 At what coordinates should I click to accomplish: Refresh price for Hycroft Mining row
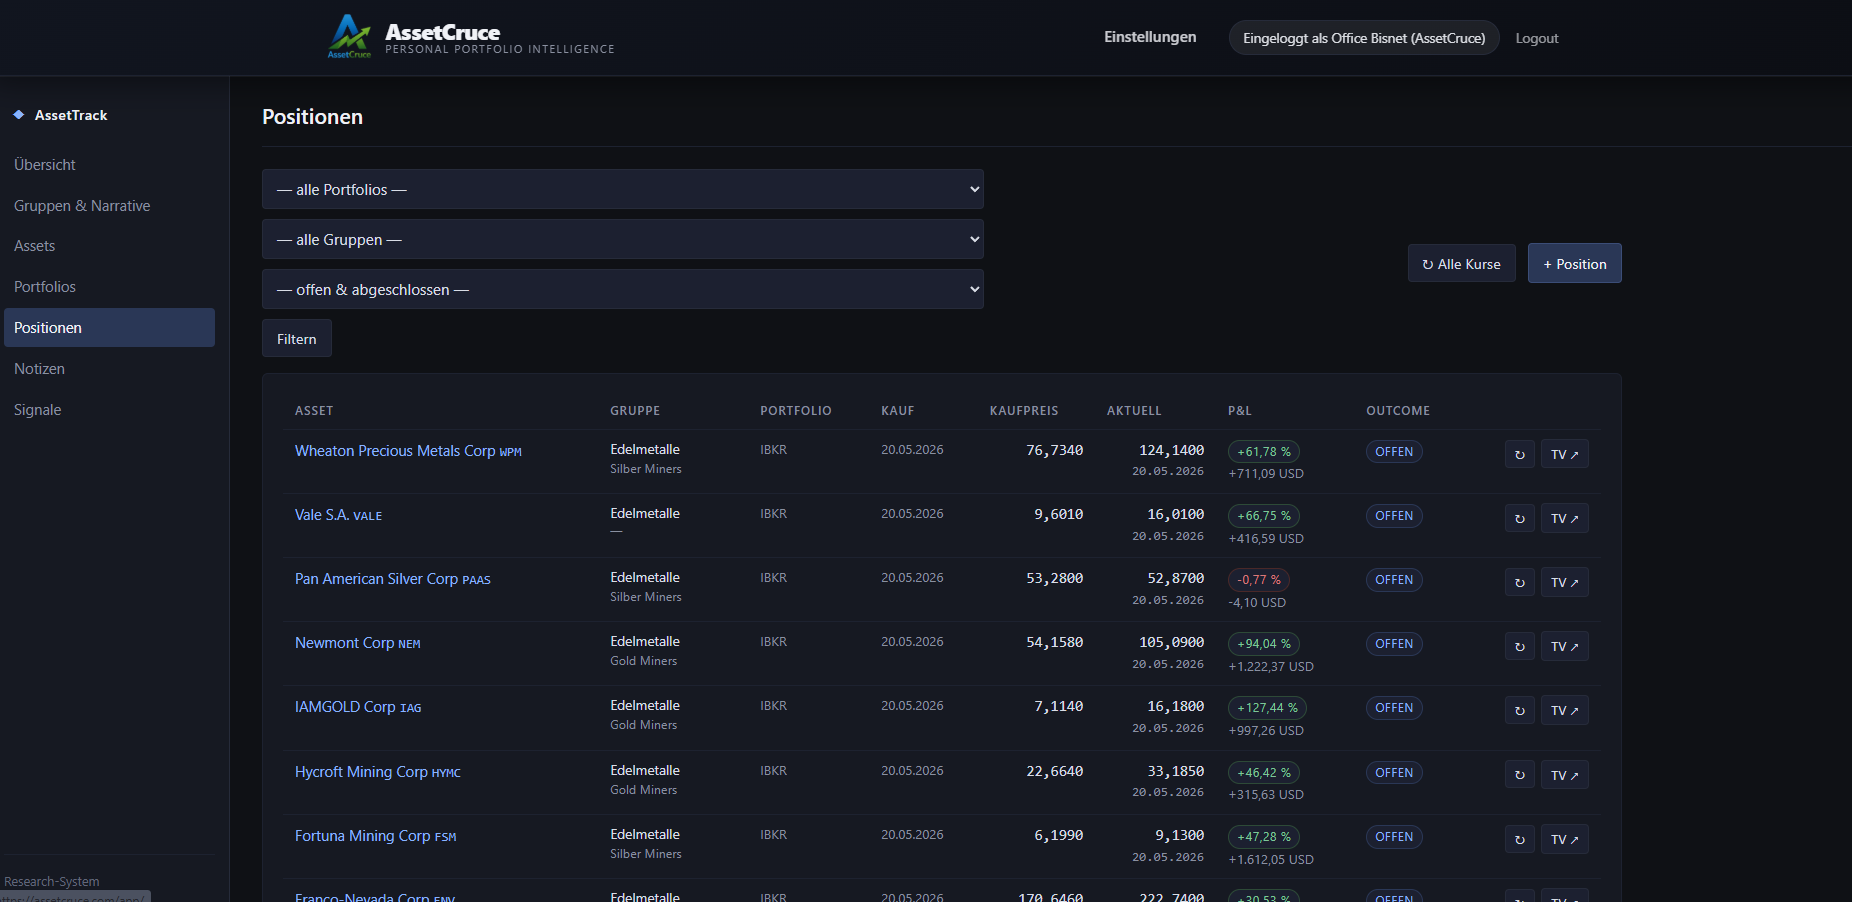[1519, 775]
